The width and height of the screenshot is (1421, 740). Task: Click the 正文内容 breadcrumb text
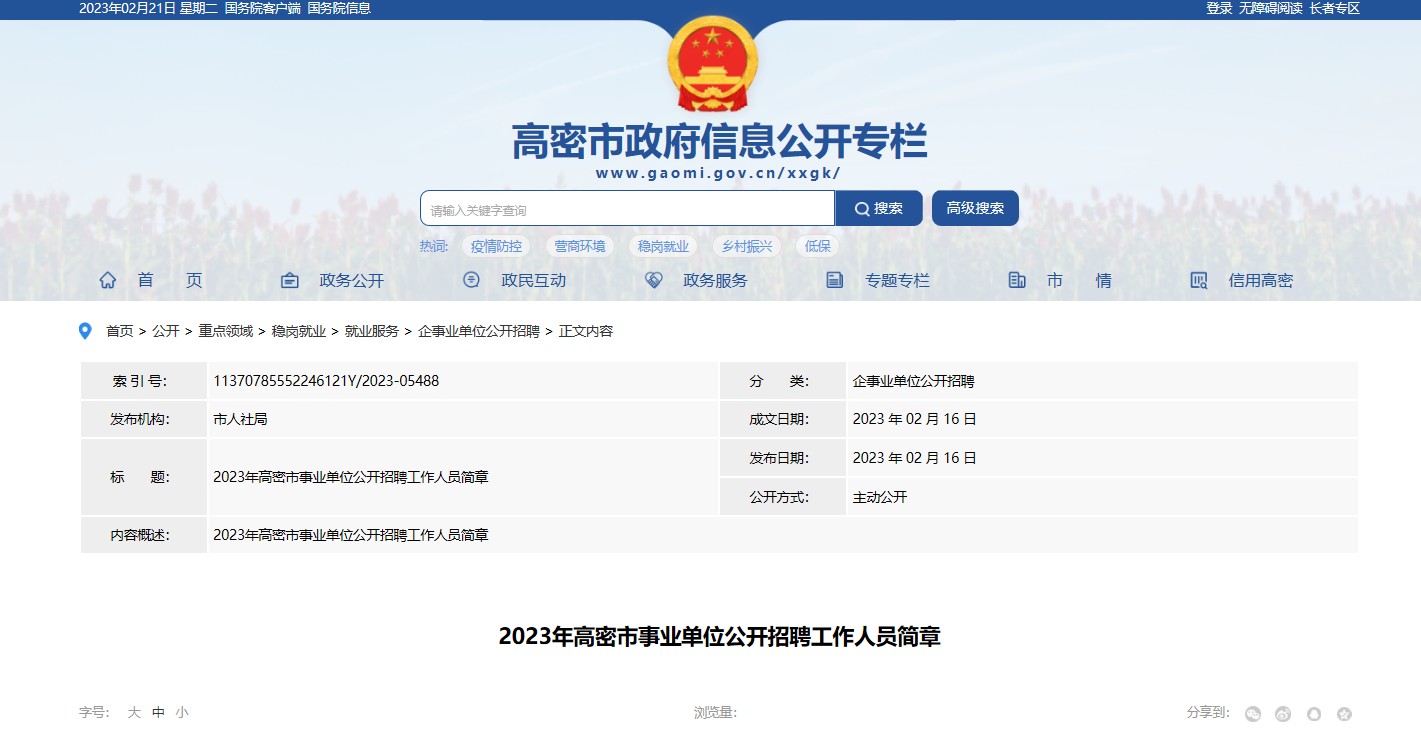click(586, 331)
